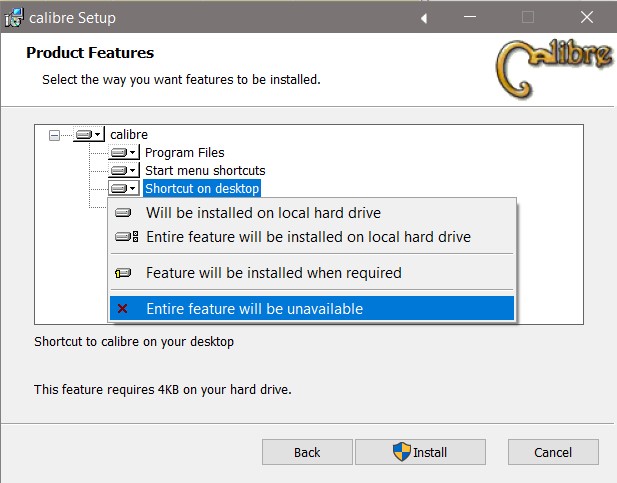The height and width of the screenshot is (483, 617).
Task: Click the text This feature requires 4KB
Action: [163, 390]
